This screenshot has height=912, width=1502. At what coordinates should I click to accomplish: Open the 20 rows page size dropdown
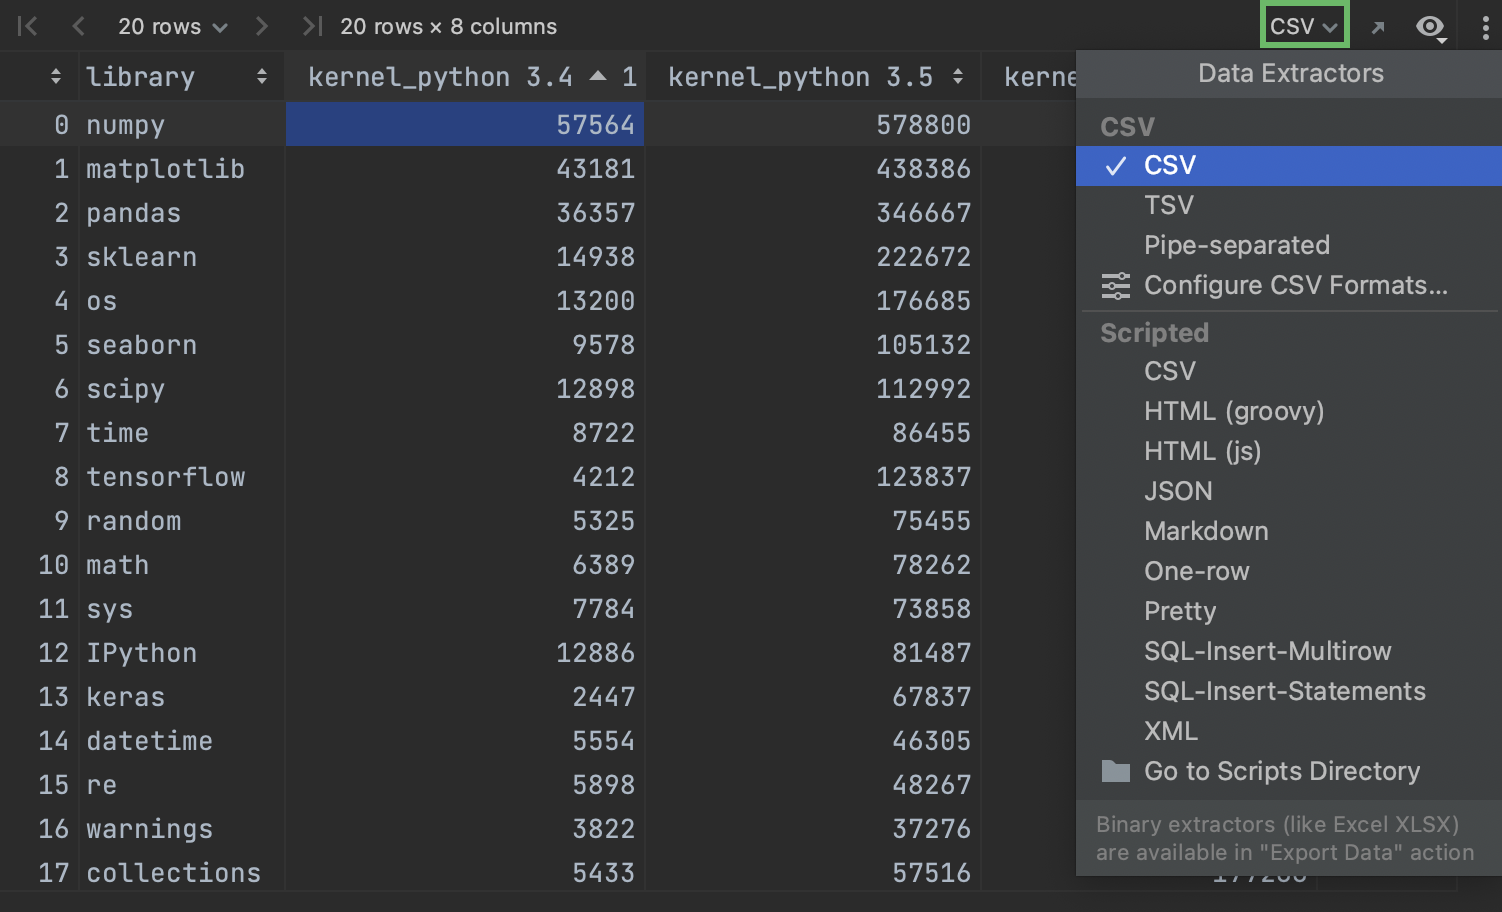[172, 26]
